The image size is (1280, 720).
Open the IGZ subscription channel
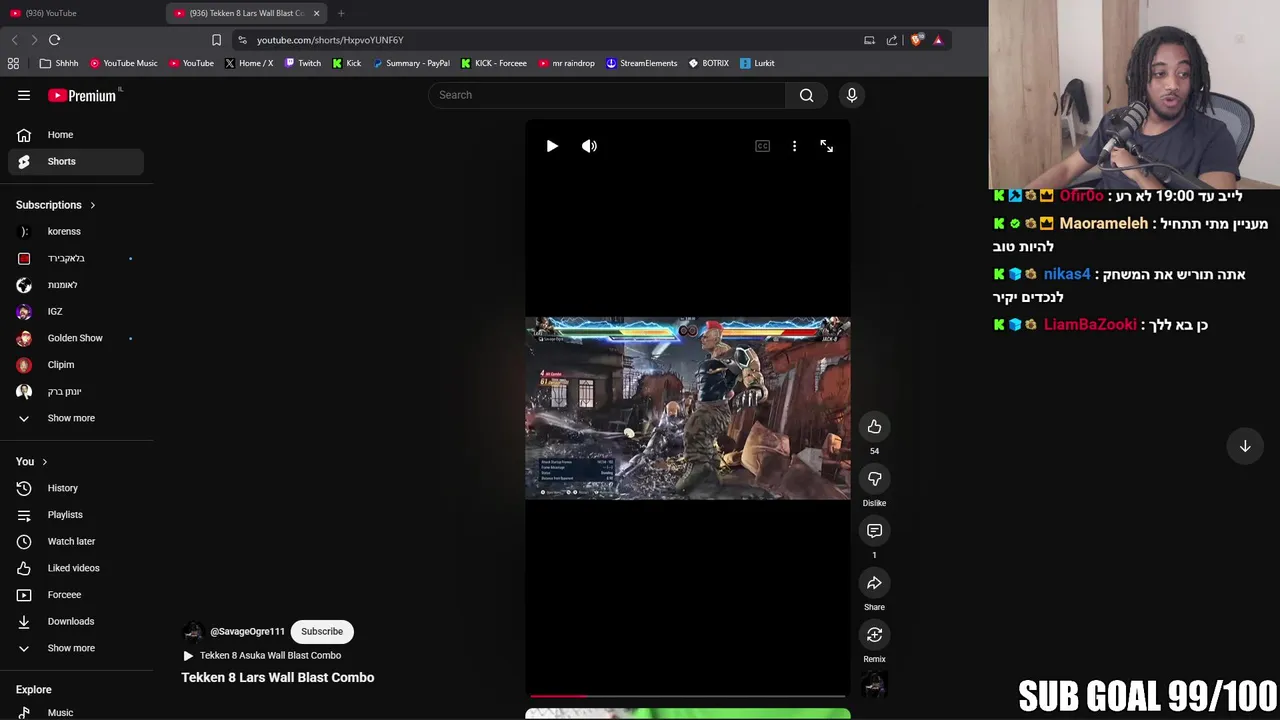tap(76, 311)
